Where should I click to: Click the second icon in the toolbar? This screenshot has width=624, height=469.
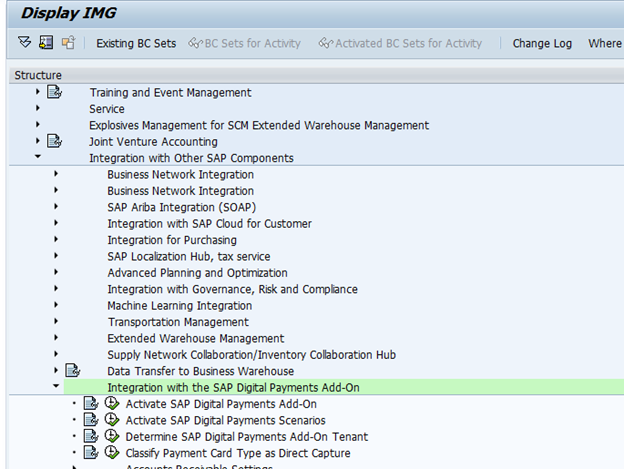(x=46, y=43)
